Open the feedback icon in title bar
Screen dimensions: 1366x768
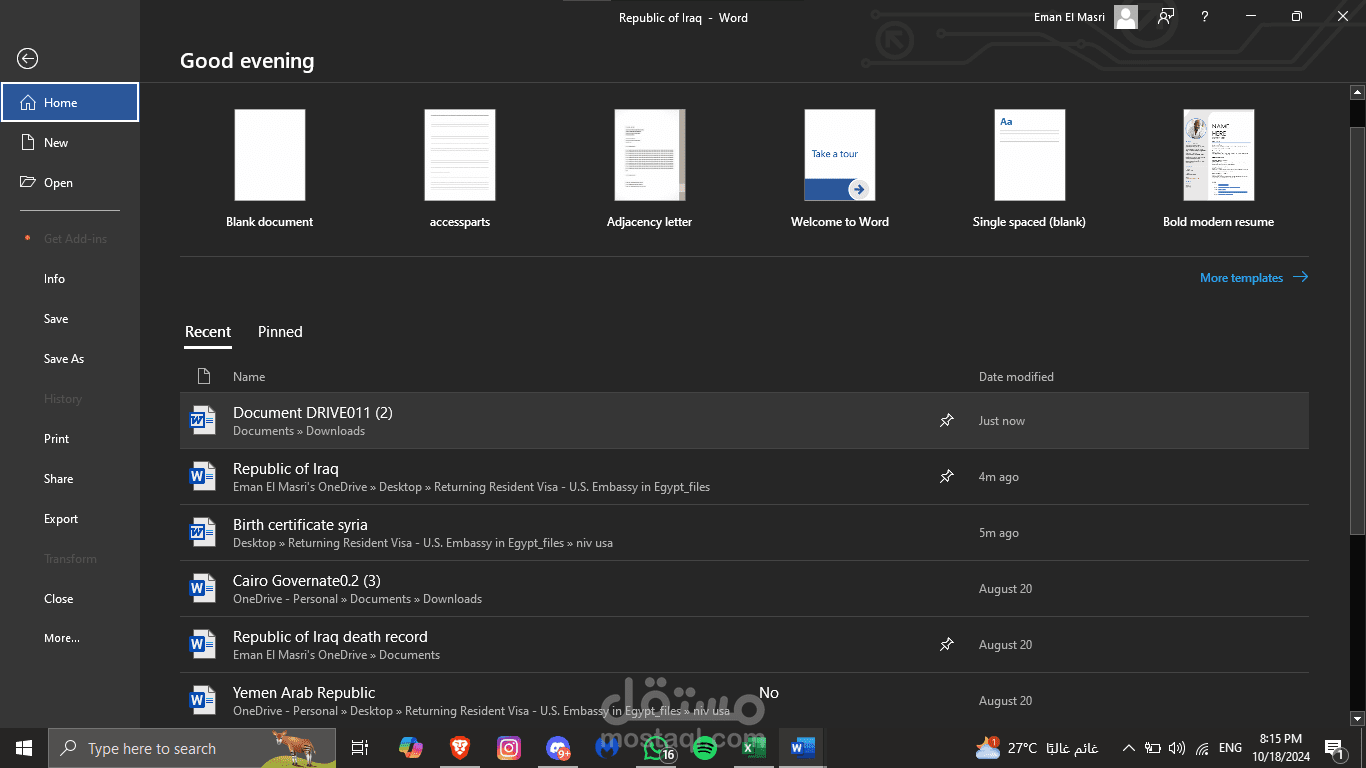(1166, 17)
